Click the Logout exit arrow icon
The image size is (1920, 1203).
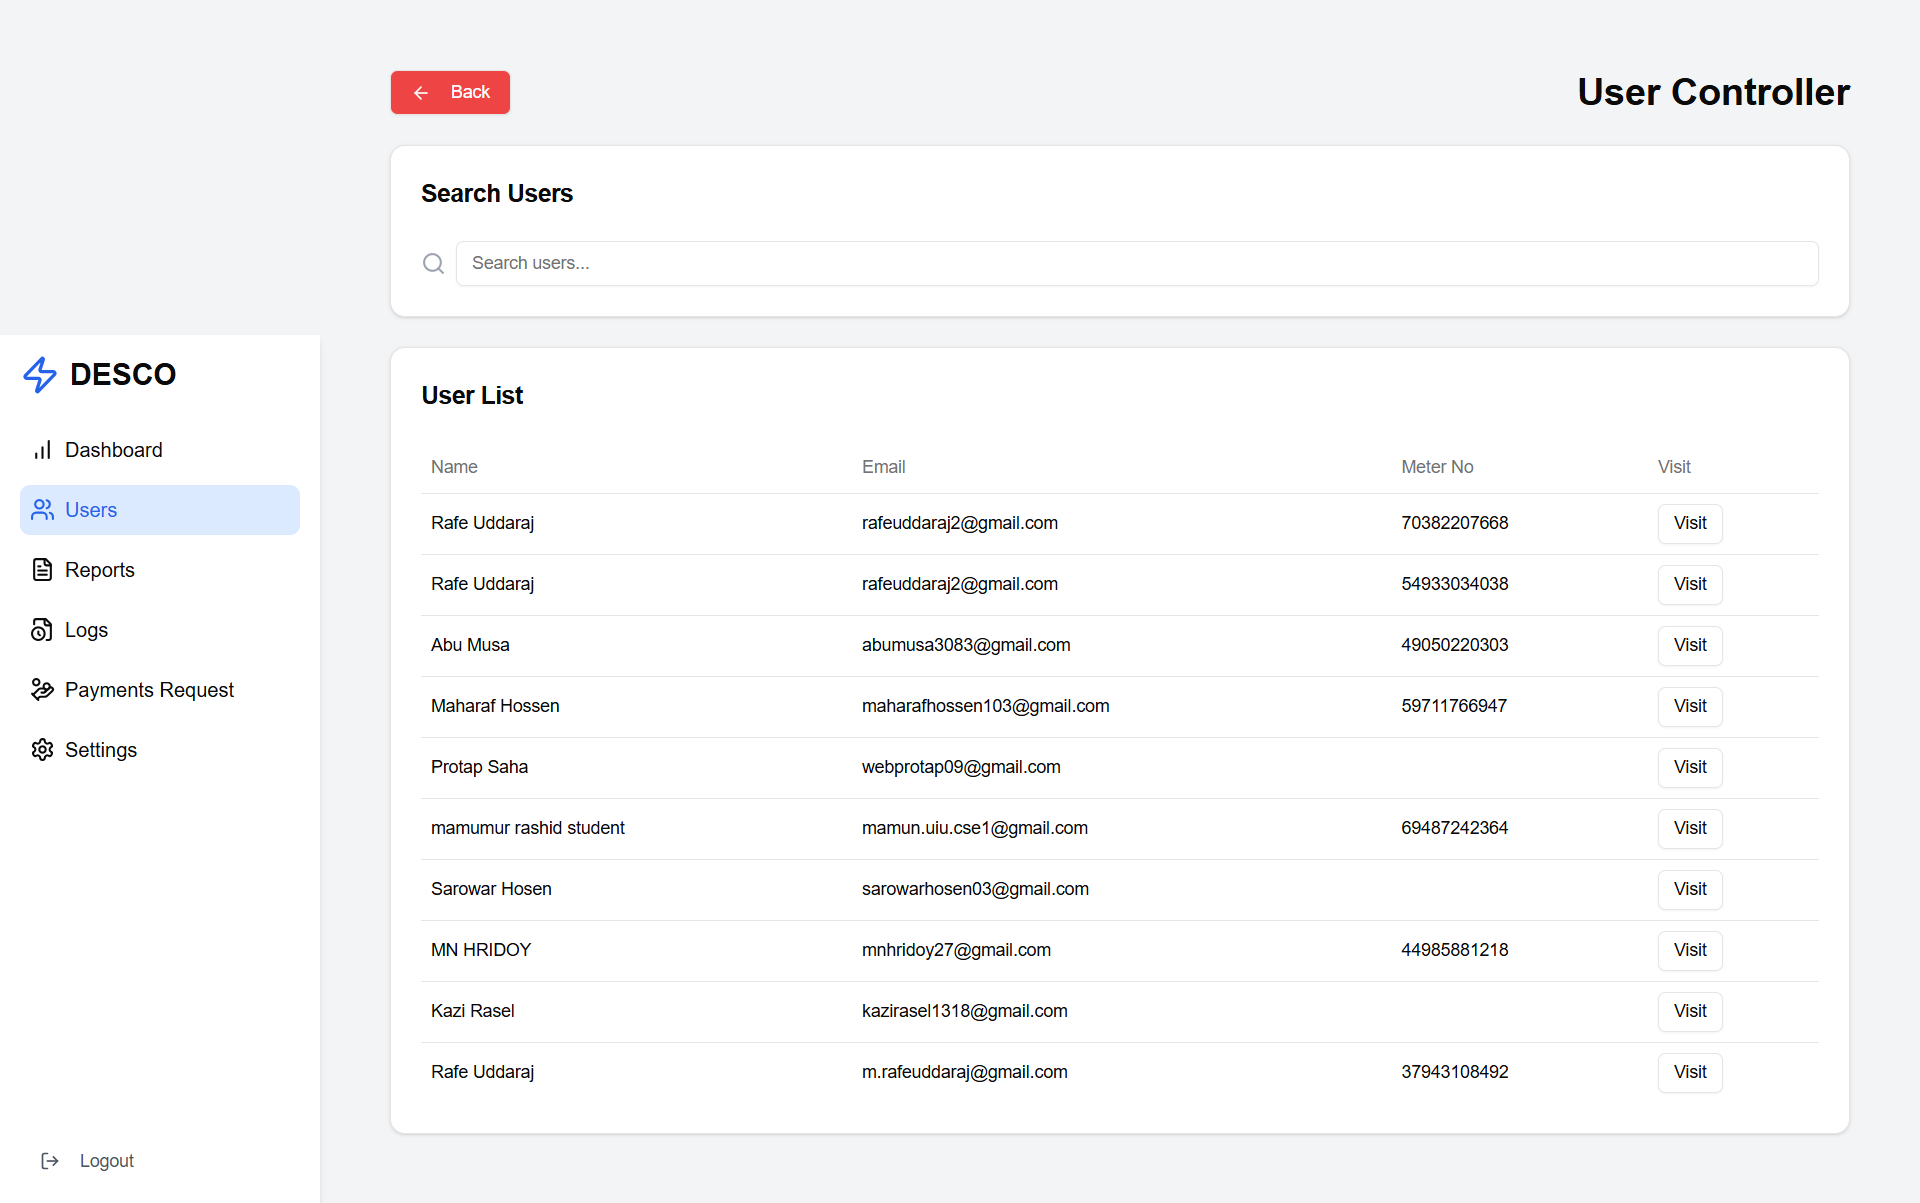[x=50, y=1161]
